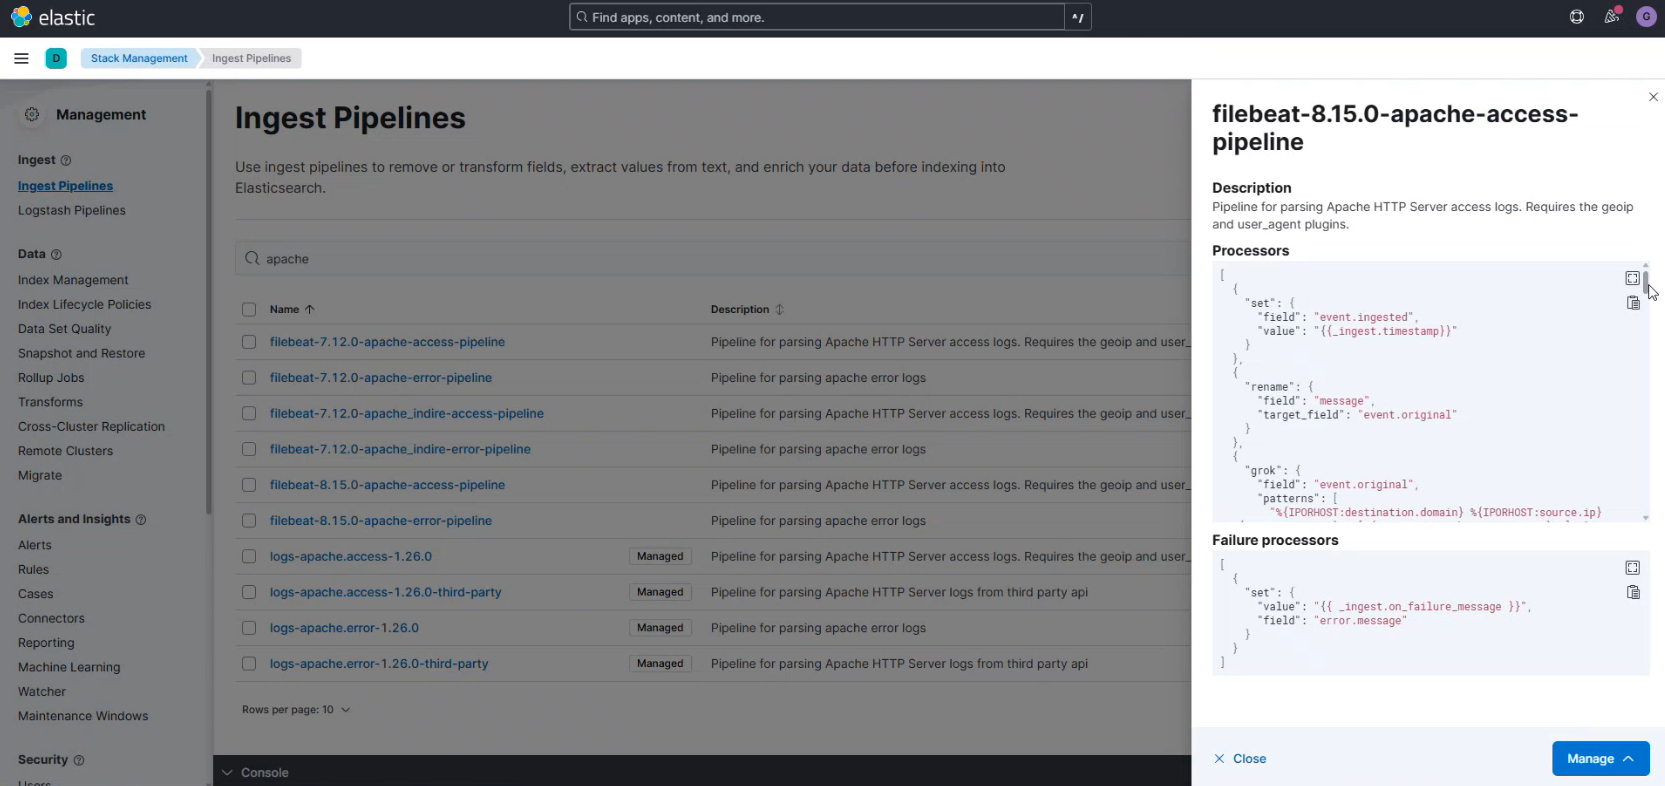The height and width of the screenshot is (786, 1665).
Task: Toggle the select-all pipelines checkbox
Action: click(x=249, y=310)
